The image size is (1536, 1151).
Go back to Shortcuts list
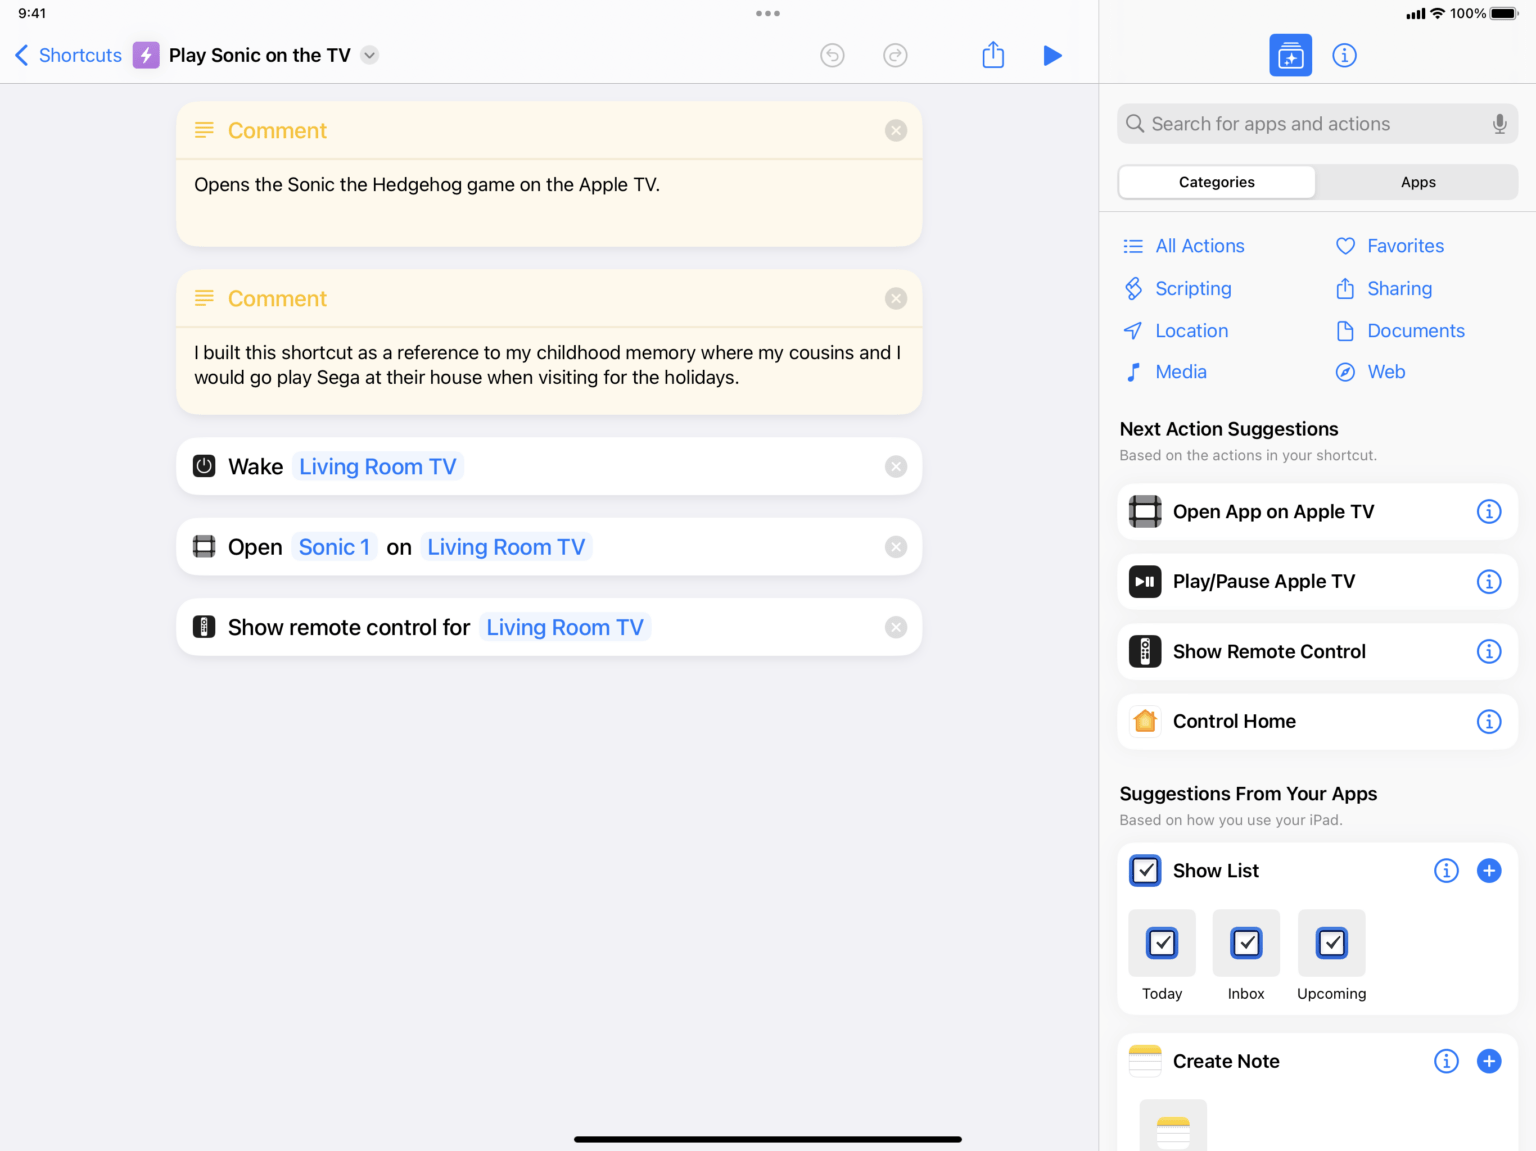(x=68, y=56)
